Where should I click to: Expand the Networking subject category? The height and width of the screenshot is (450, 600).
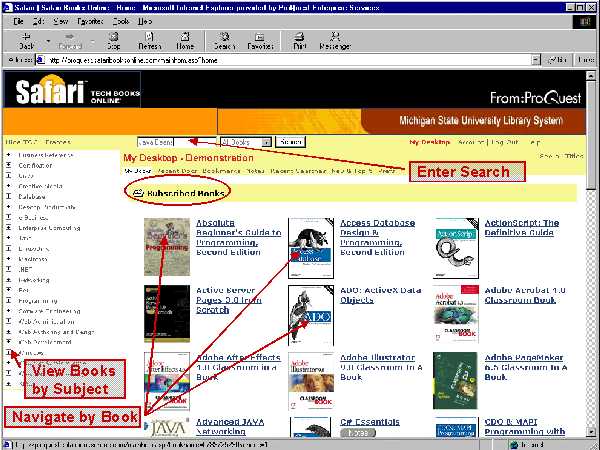9,280
